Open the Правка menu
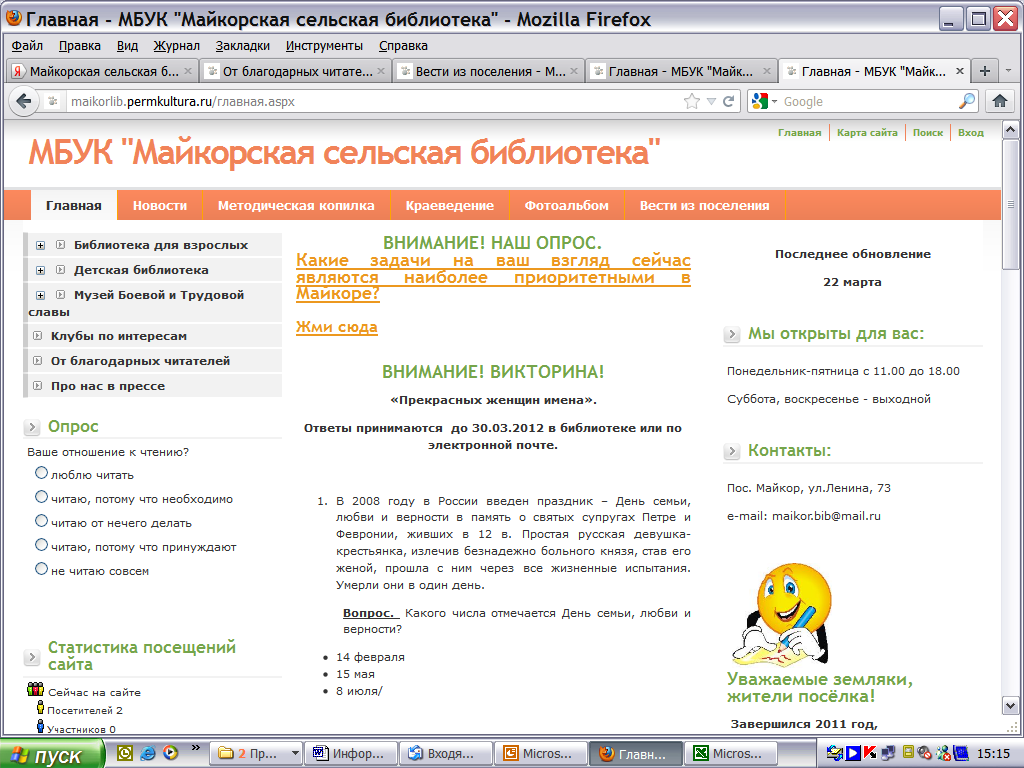 [80, 46]
